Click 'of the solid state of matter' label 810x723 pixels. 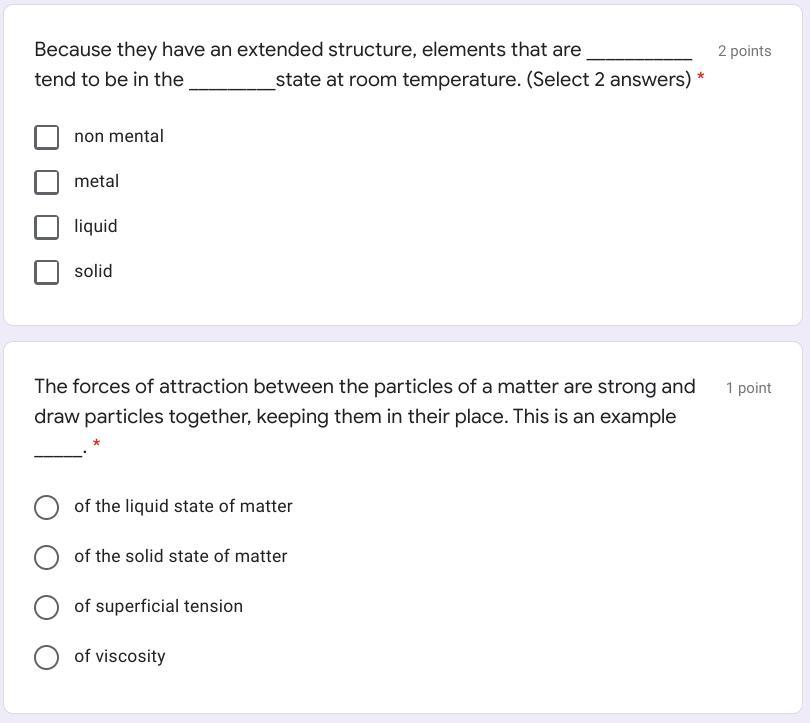[180, 556]
